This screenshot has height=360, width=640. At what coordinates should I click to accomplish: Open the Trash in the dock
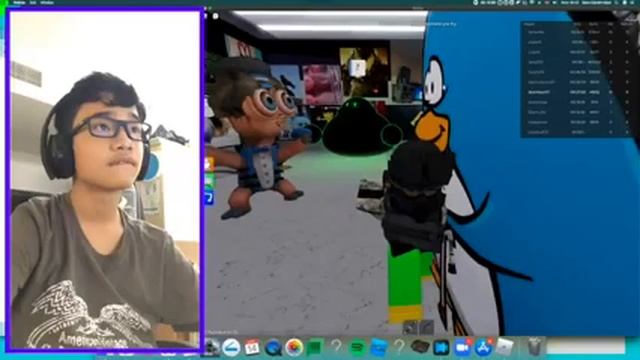pos(534,347)
